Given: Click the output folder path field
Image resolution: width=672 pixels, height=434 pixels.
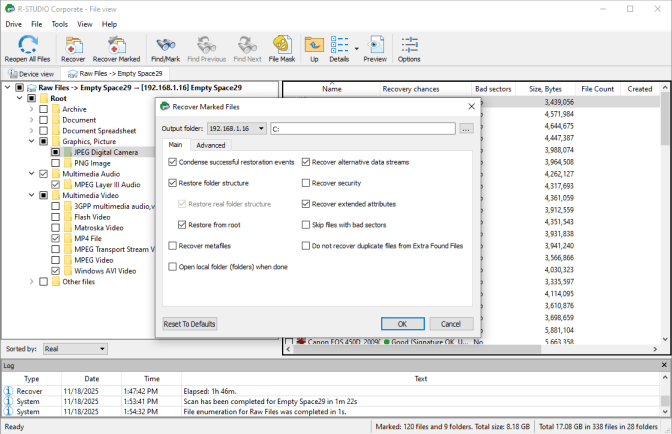Looking at the screenshot, I should tap(362, 129).
